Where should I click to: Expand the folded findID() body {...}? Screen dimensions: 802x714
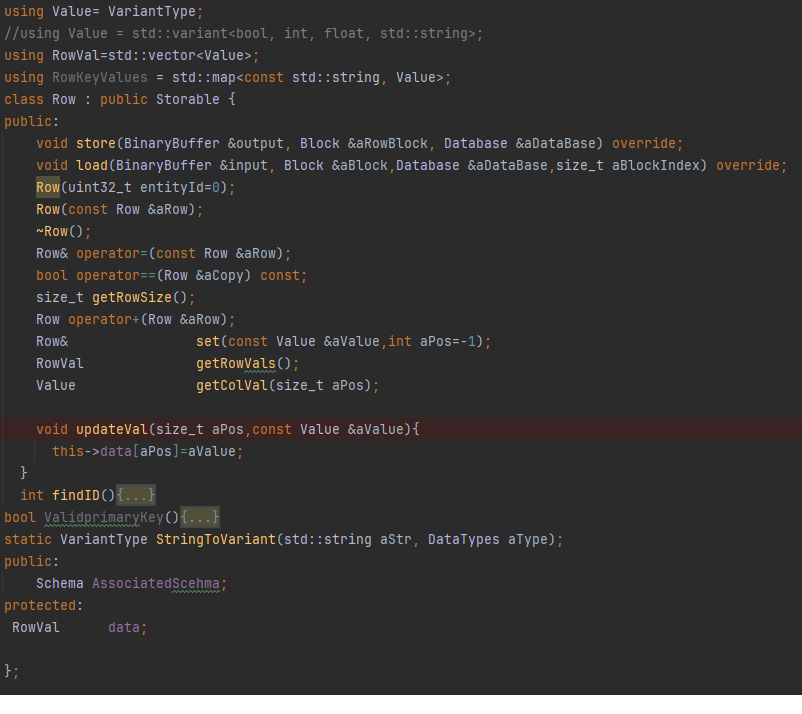136,495
